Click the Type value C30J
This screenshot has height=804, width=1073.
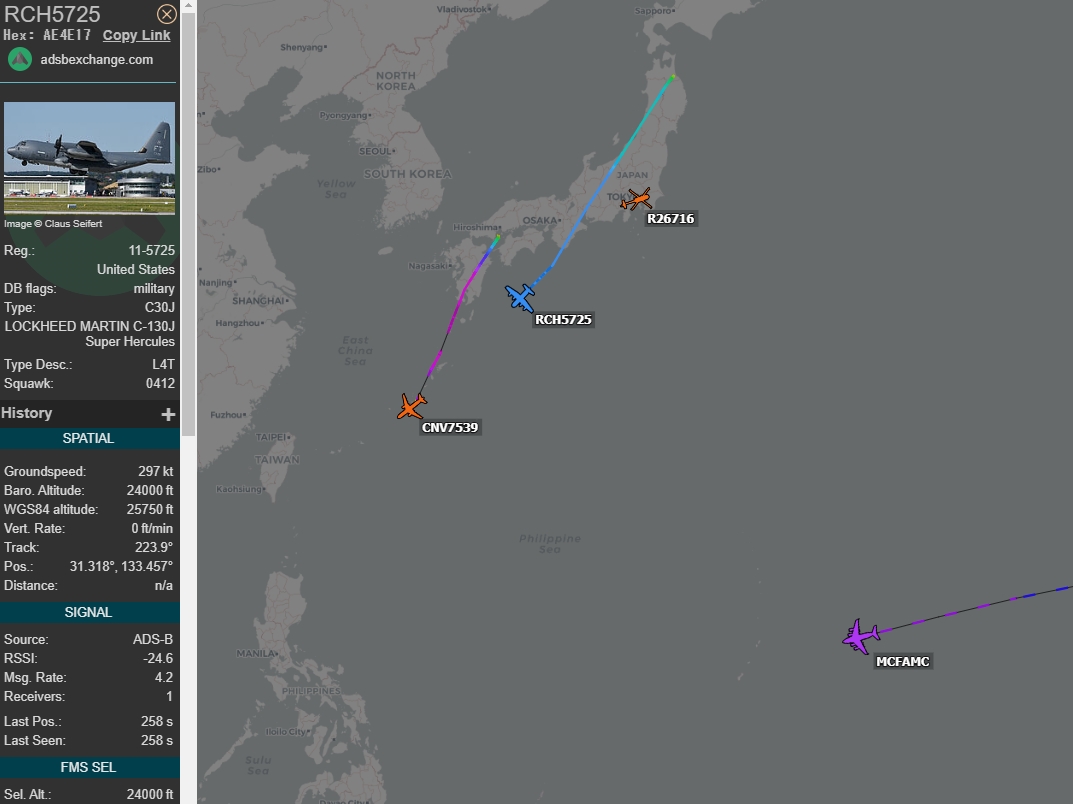pyautogui.click(x=159, y=308)
